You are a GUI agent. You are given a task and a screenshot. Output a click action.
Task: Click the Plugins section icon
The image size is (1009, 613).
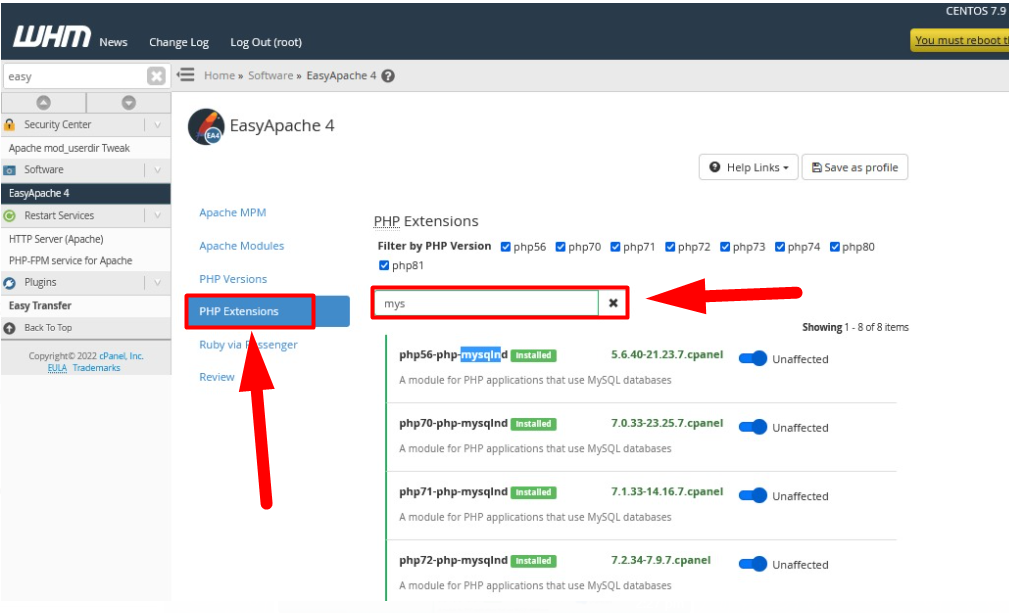10,283
